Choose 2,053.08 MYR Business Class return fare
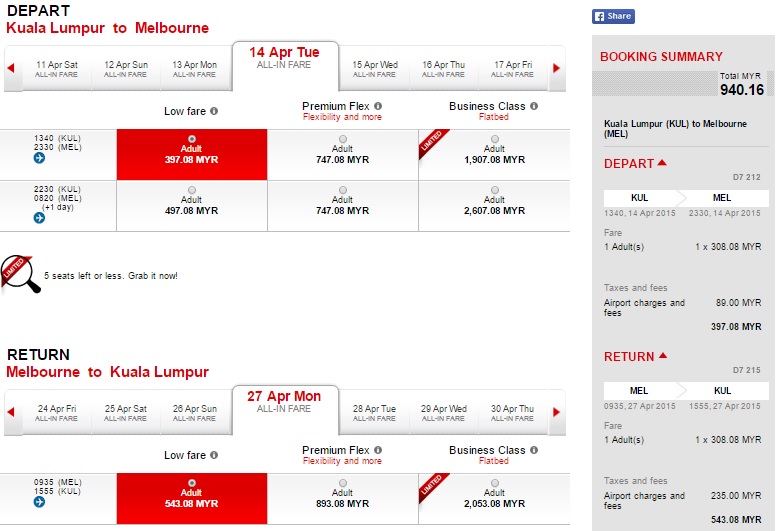776x531 pixels. point(494,483)
